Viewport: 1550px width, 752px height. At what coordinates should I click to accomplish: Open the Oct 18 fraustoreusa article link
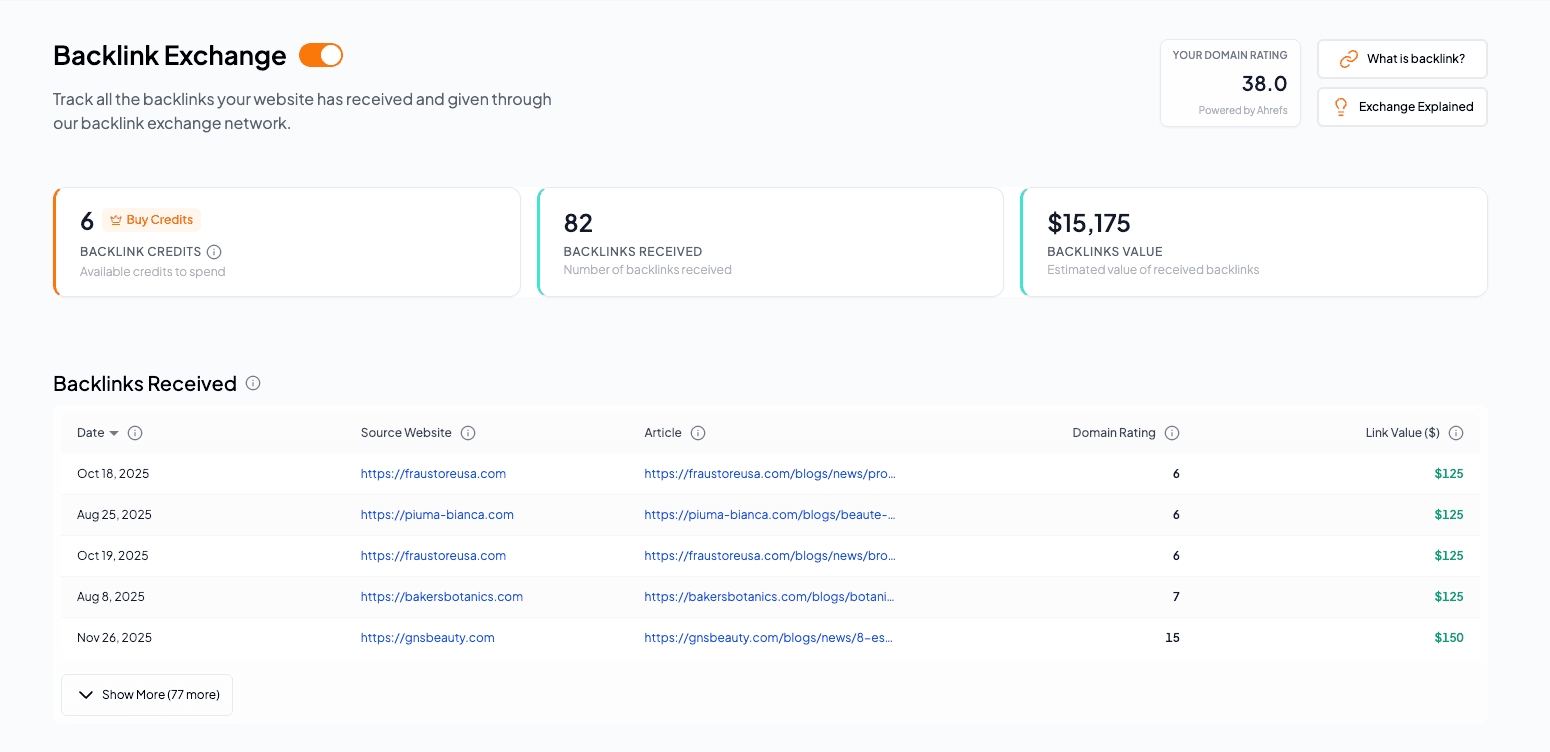click(770, 473)
